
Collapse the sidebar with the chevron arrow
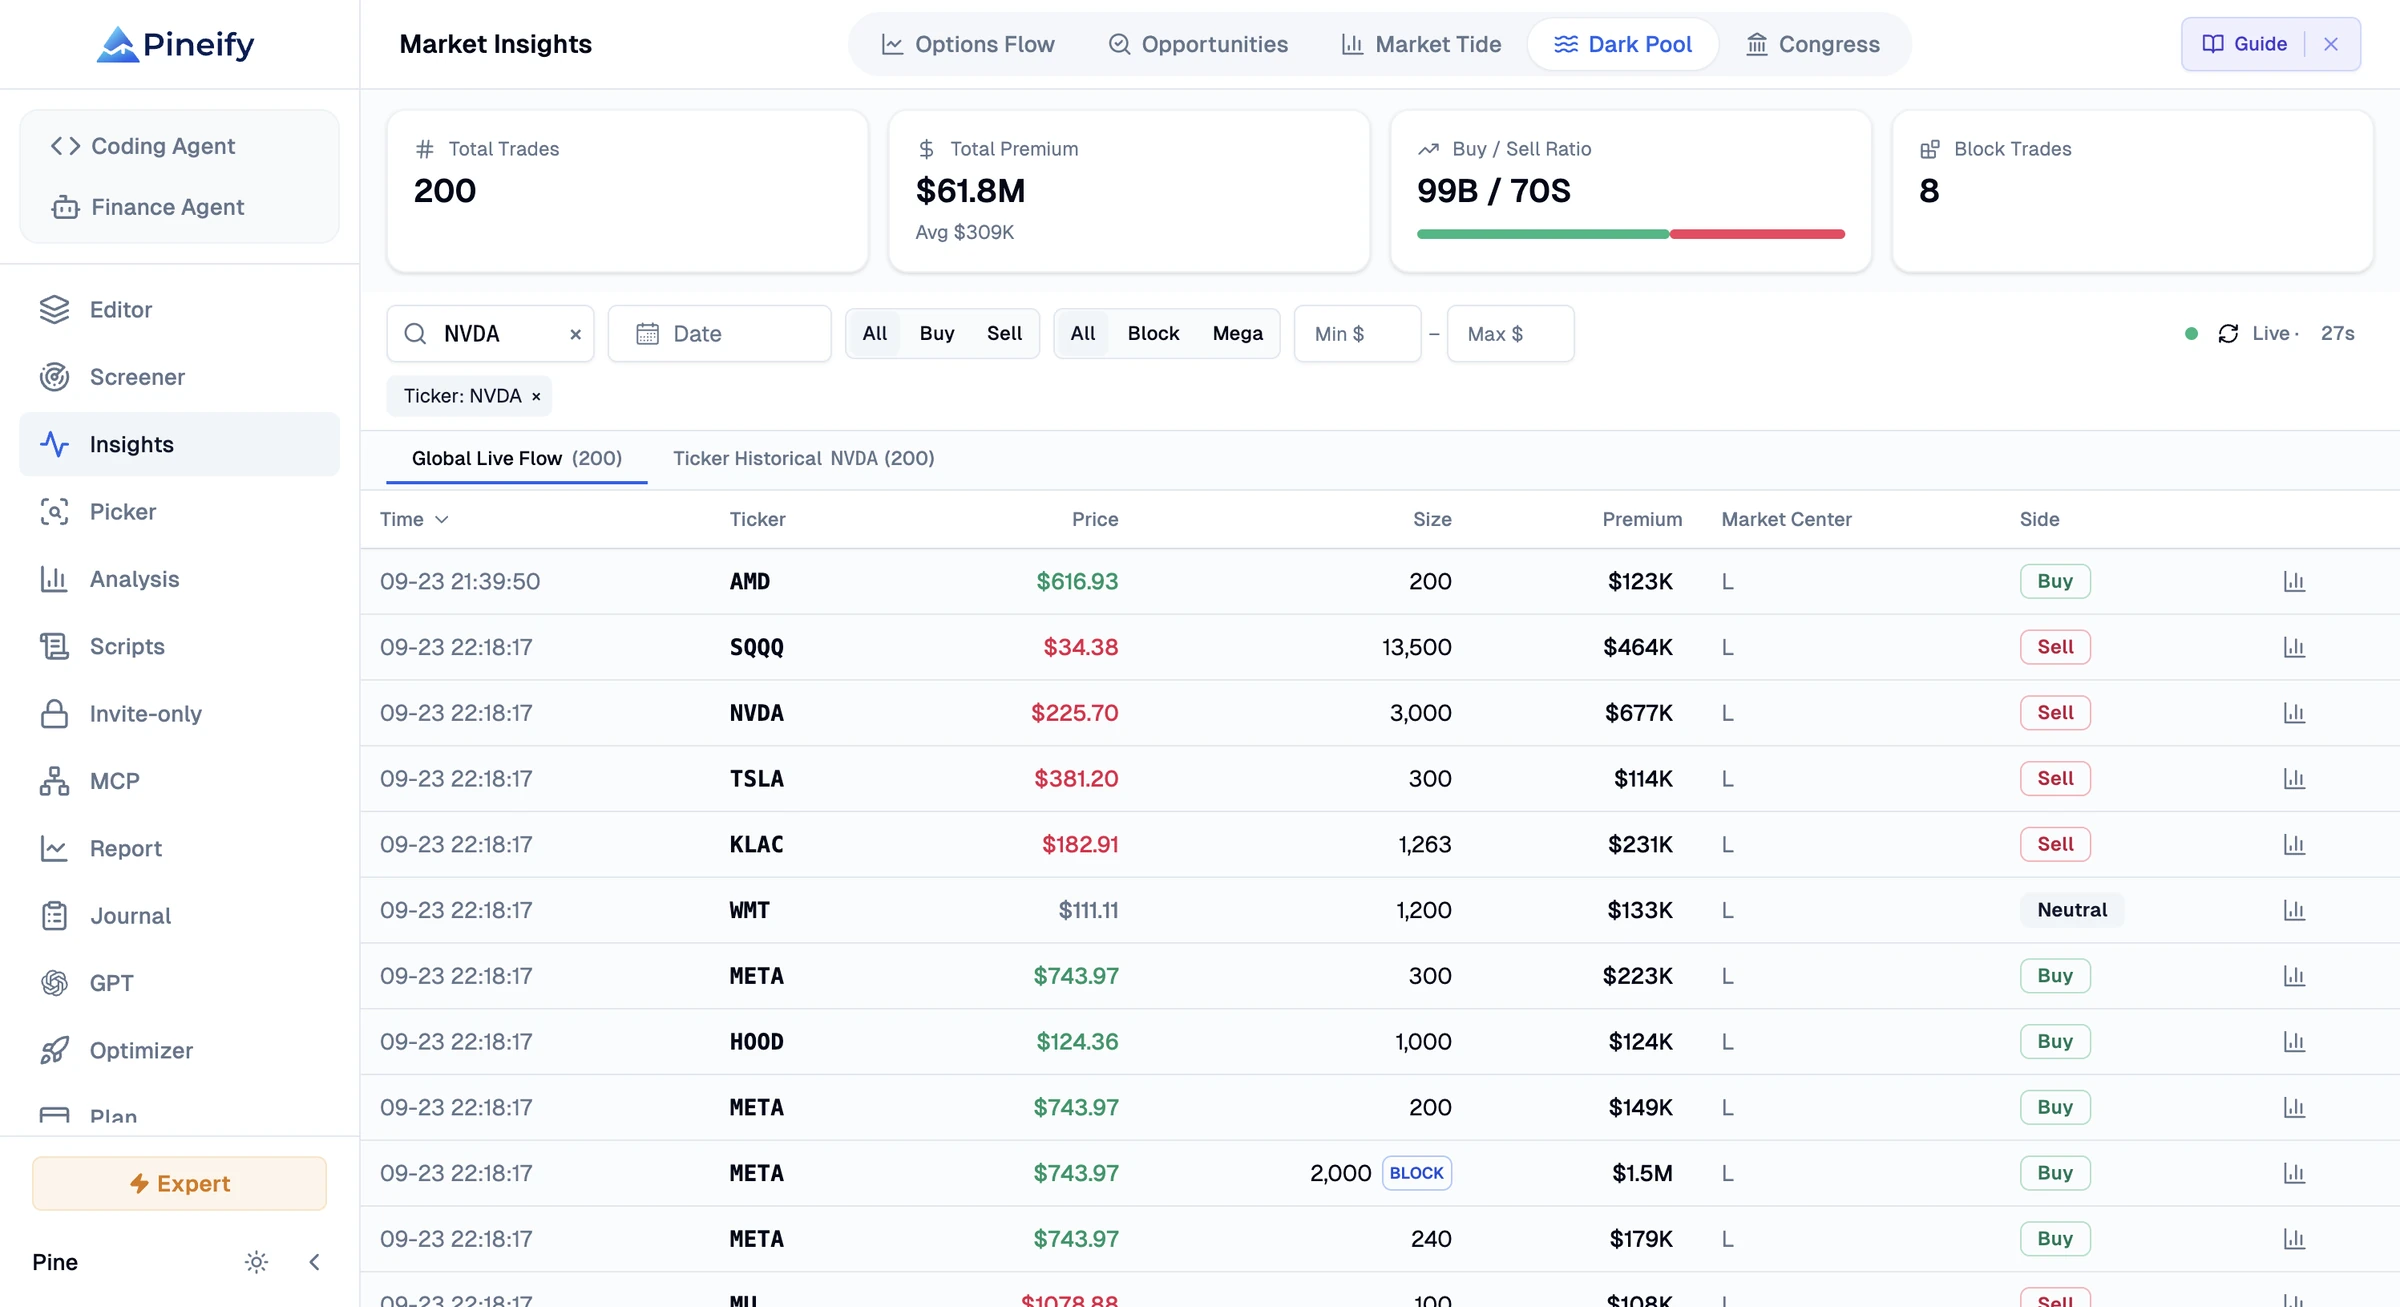(314, 1262)
